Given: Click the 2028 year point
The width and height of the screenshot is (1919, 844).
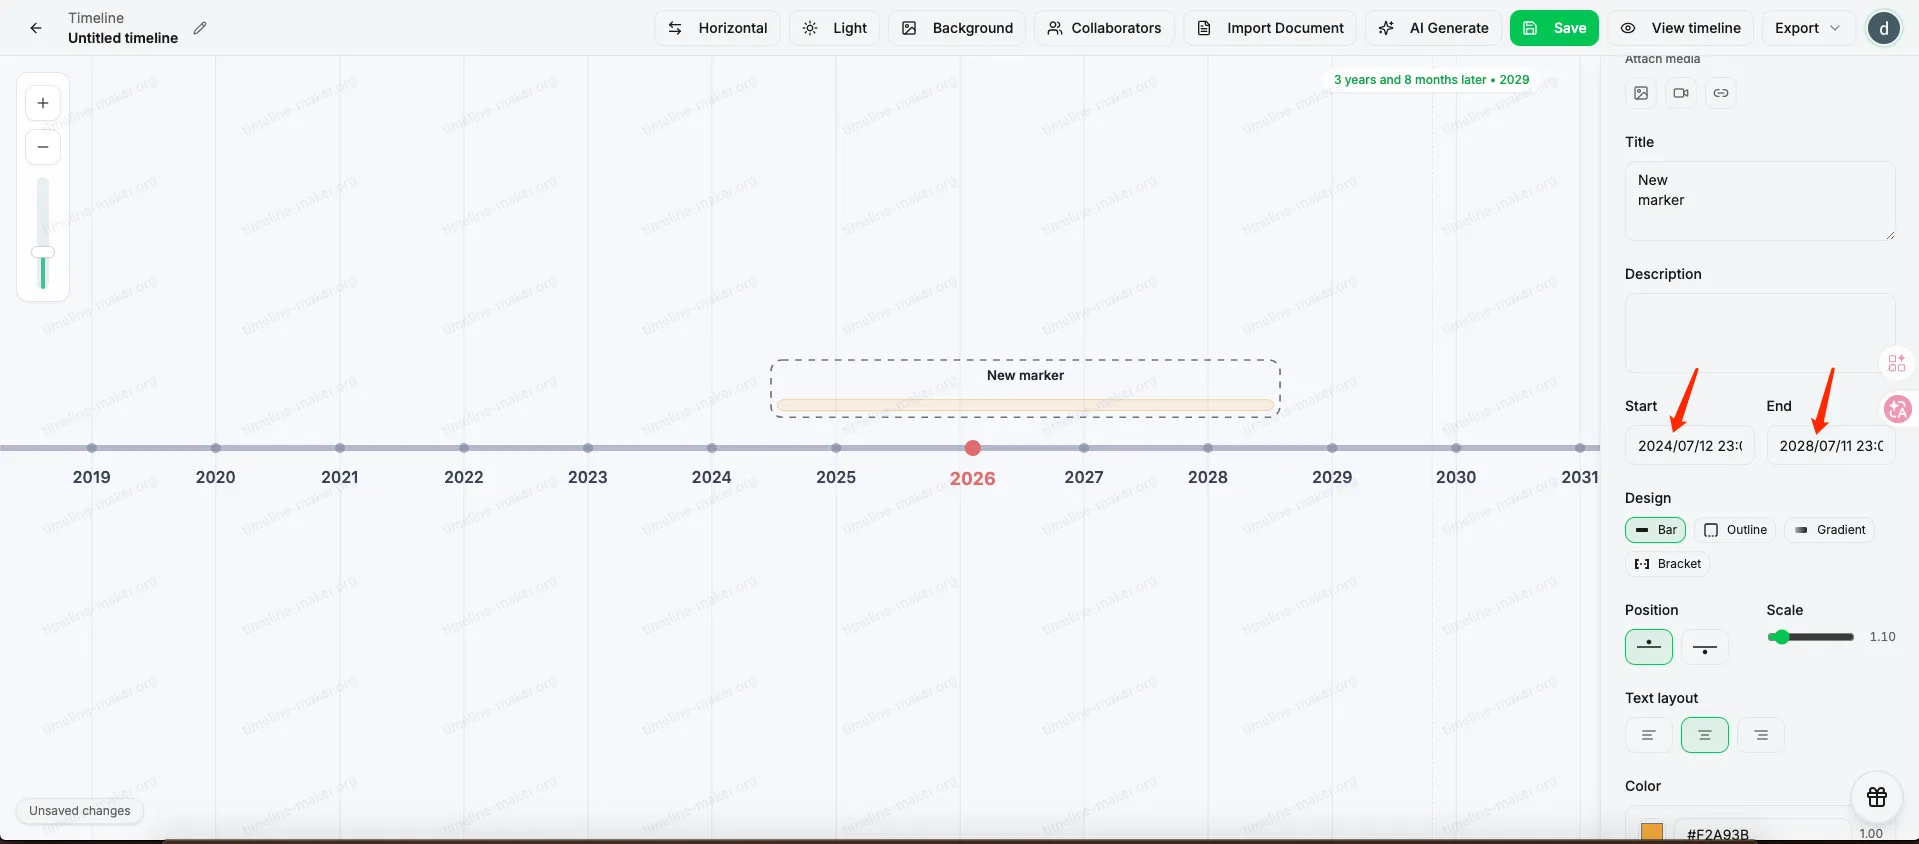Looking at the screenshot, I should click(1208, 448).
